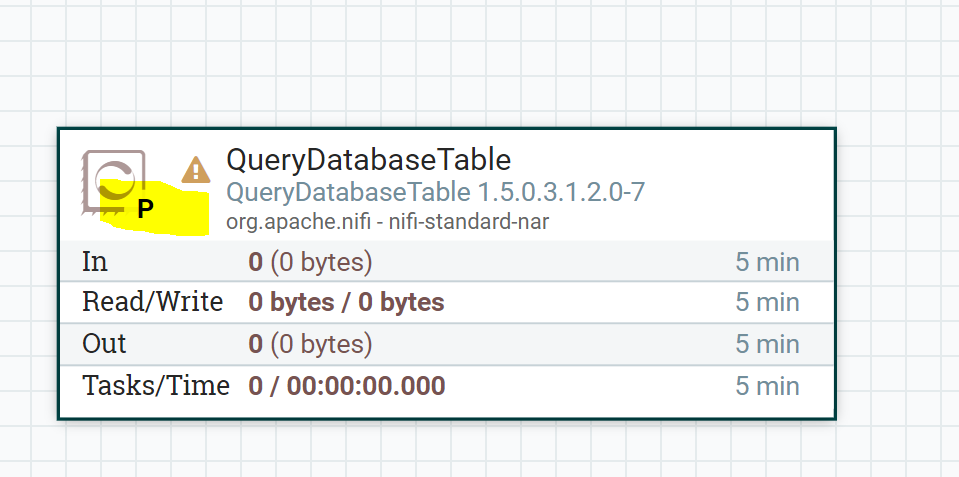Click the In row label
This screenshot has height=477, width=959.
(x=95, y=262)
